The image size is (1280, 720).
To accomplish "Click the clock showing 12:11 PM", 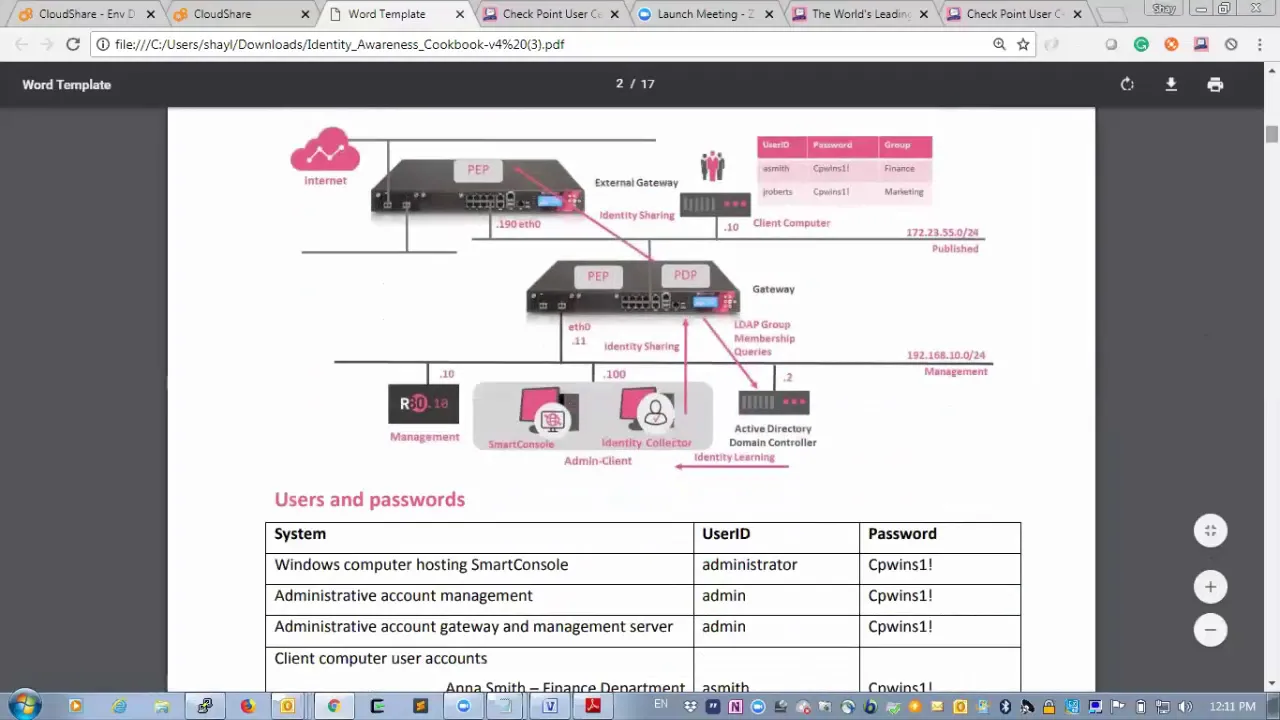I will pos(1232,707).
